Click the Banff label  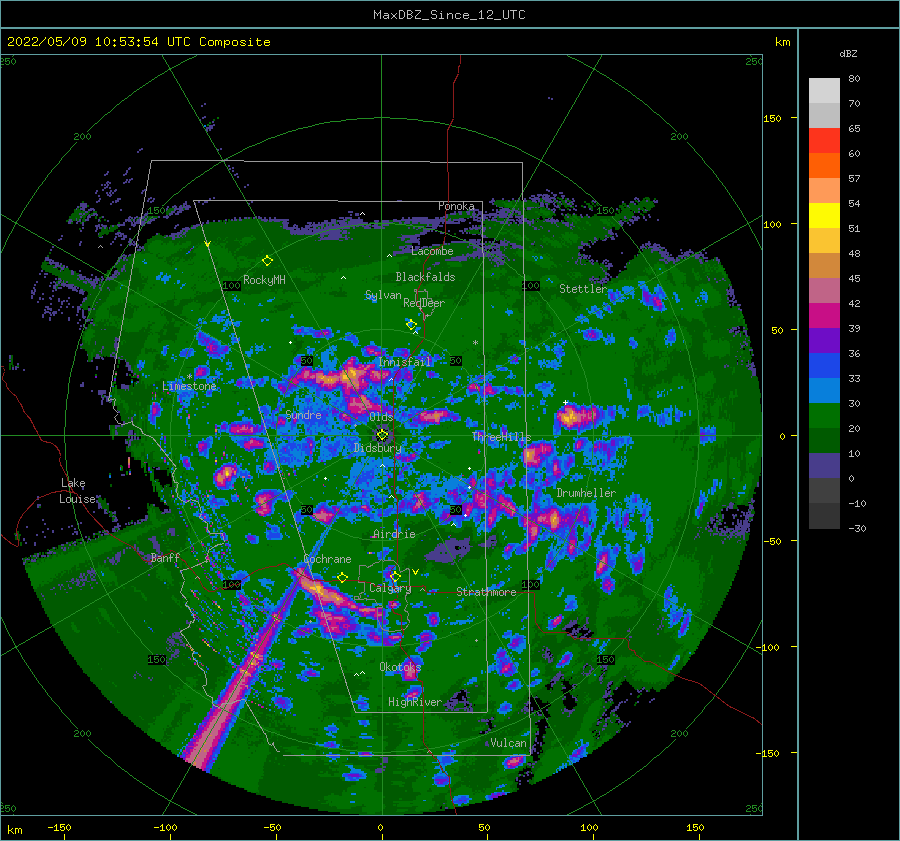[x=165, y=558]
